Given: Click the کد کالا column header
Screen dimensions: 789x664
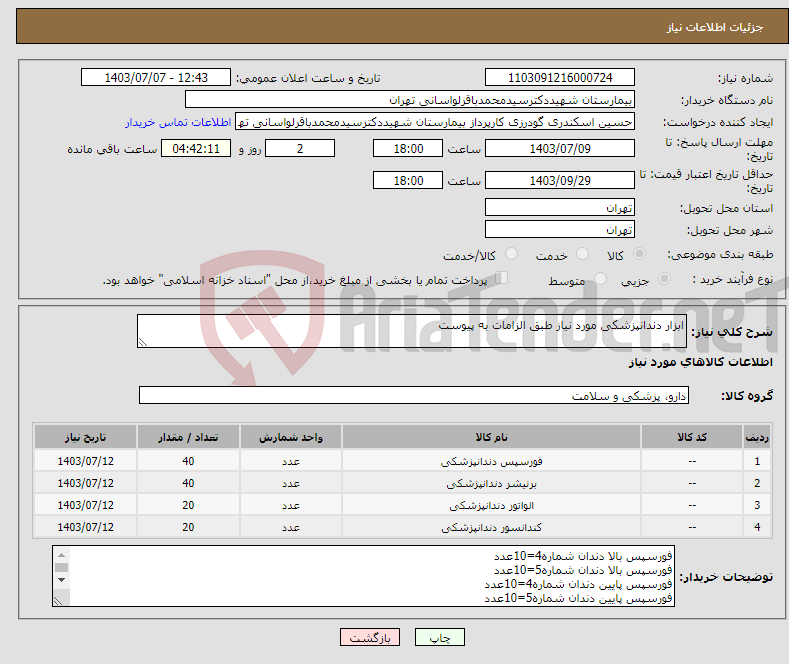Looking at the screenshot, I should click(692, 437).
